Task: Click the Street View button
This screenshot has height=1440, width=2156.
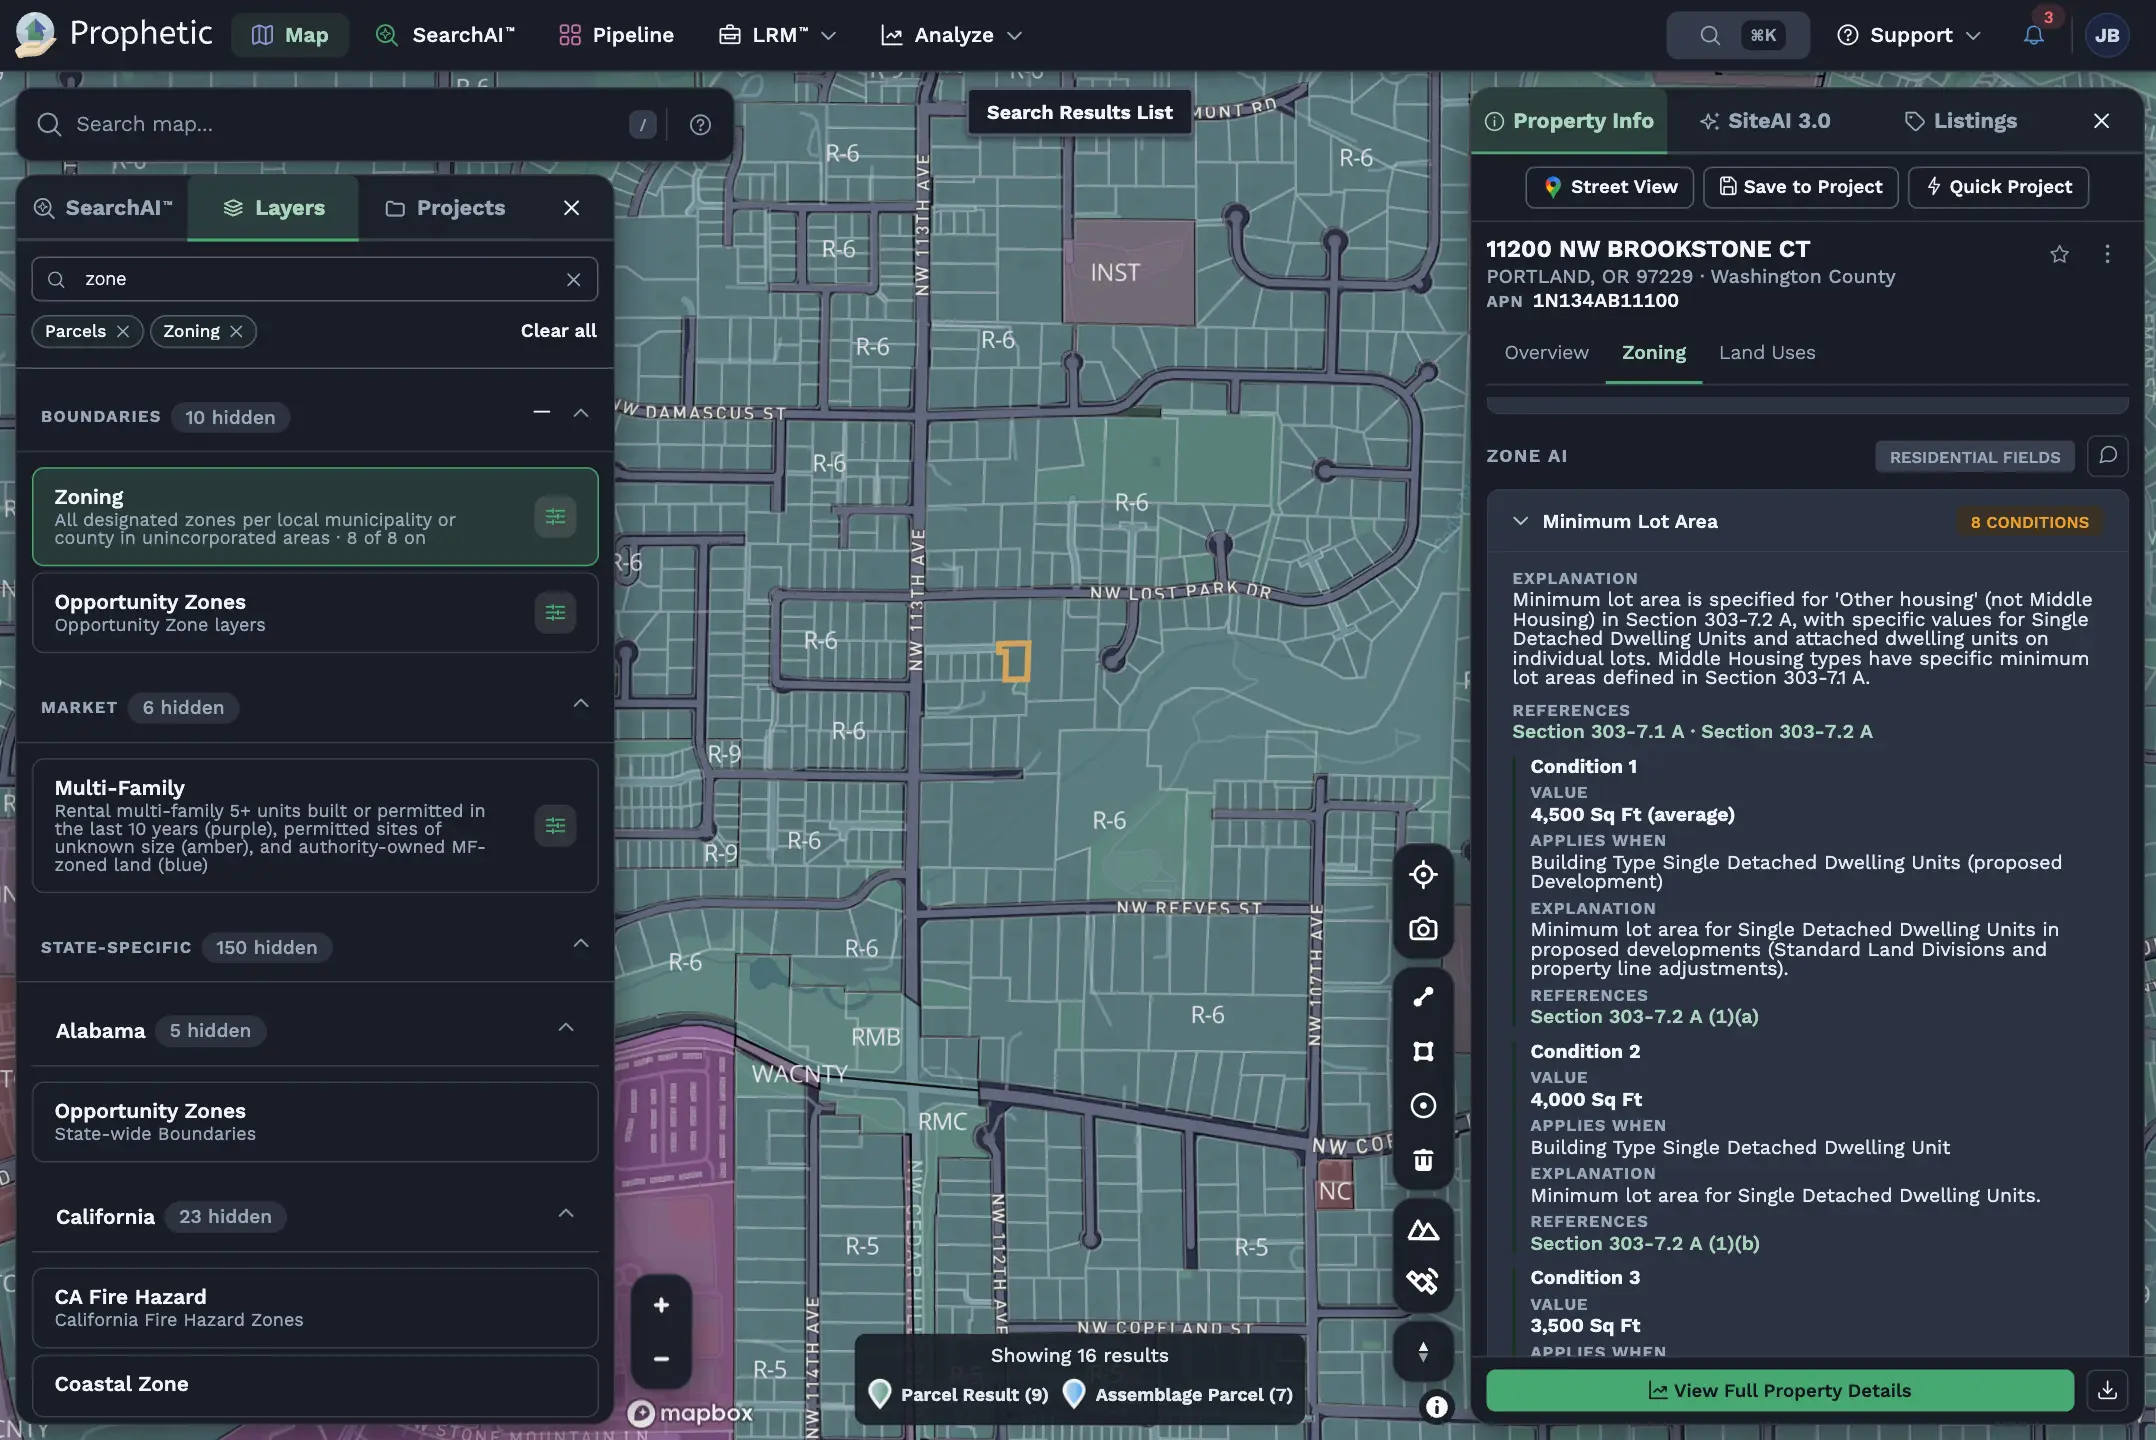Action: click(1609, 187)
